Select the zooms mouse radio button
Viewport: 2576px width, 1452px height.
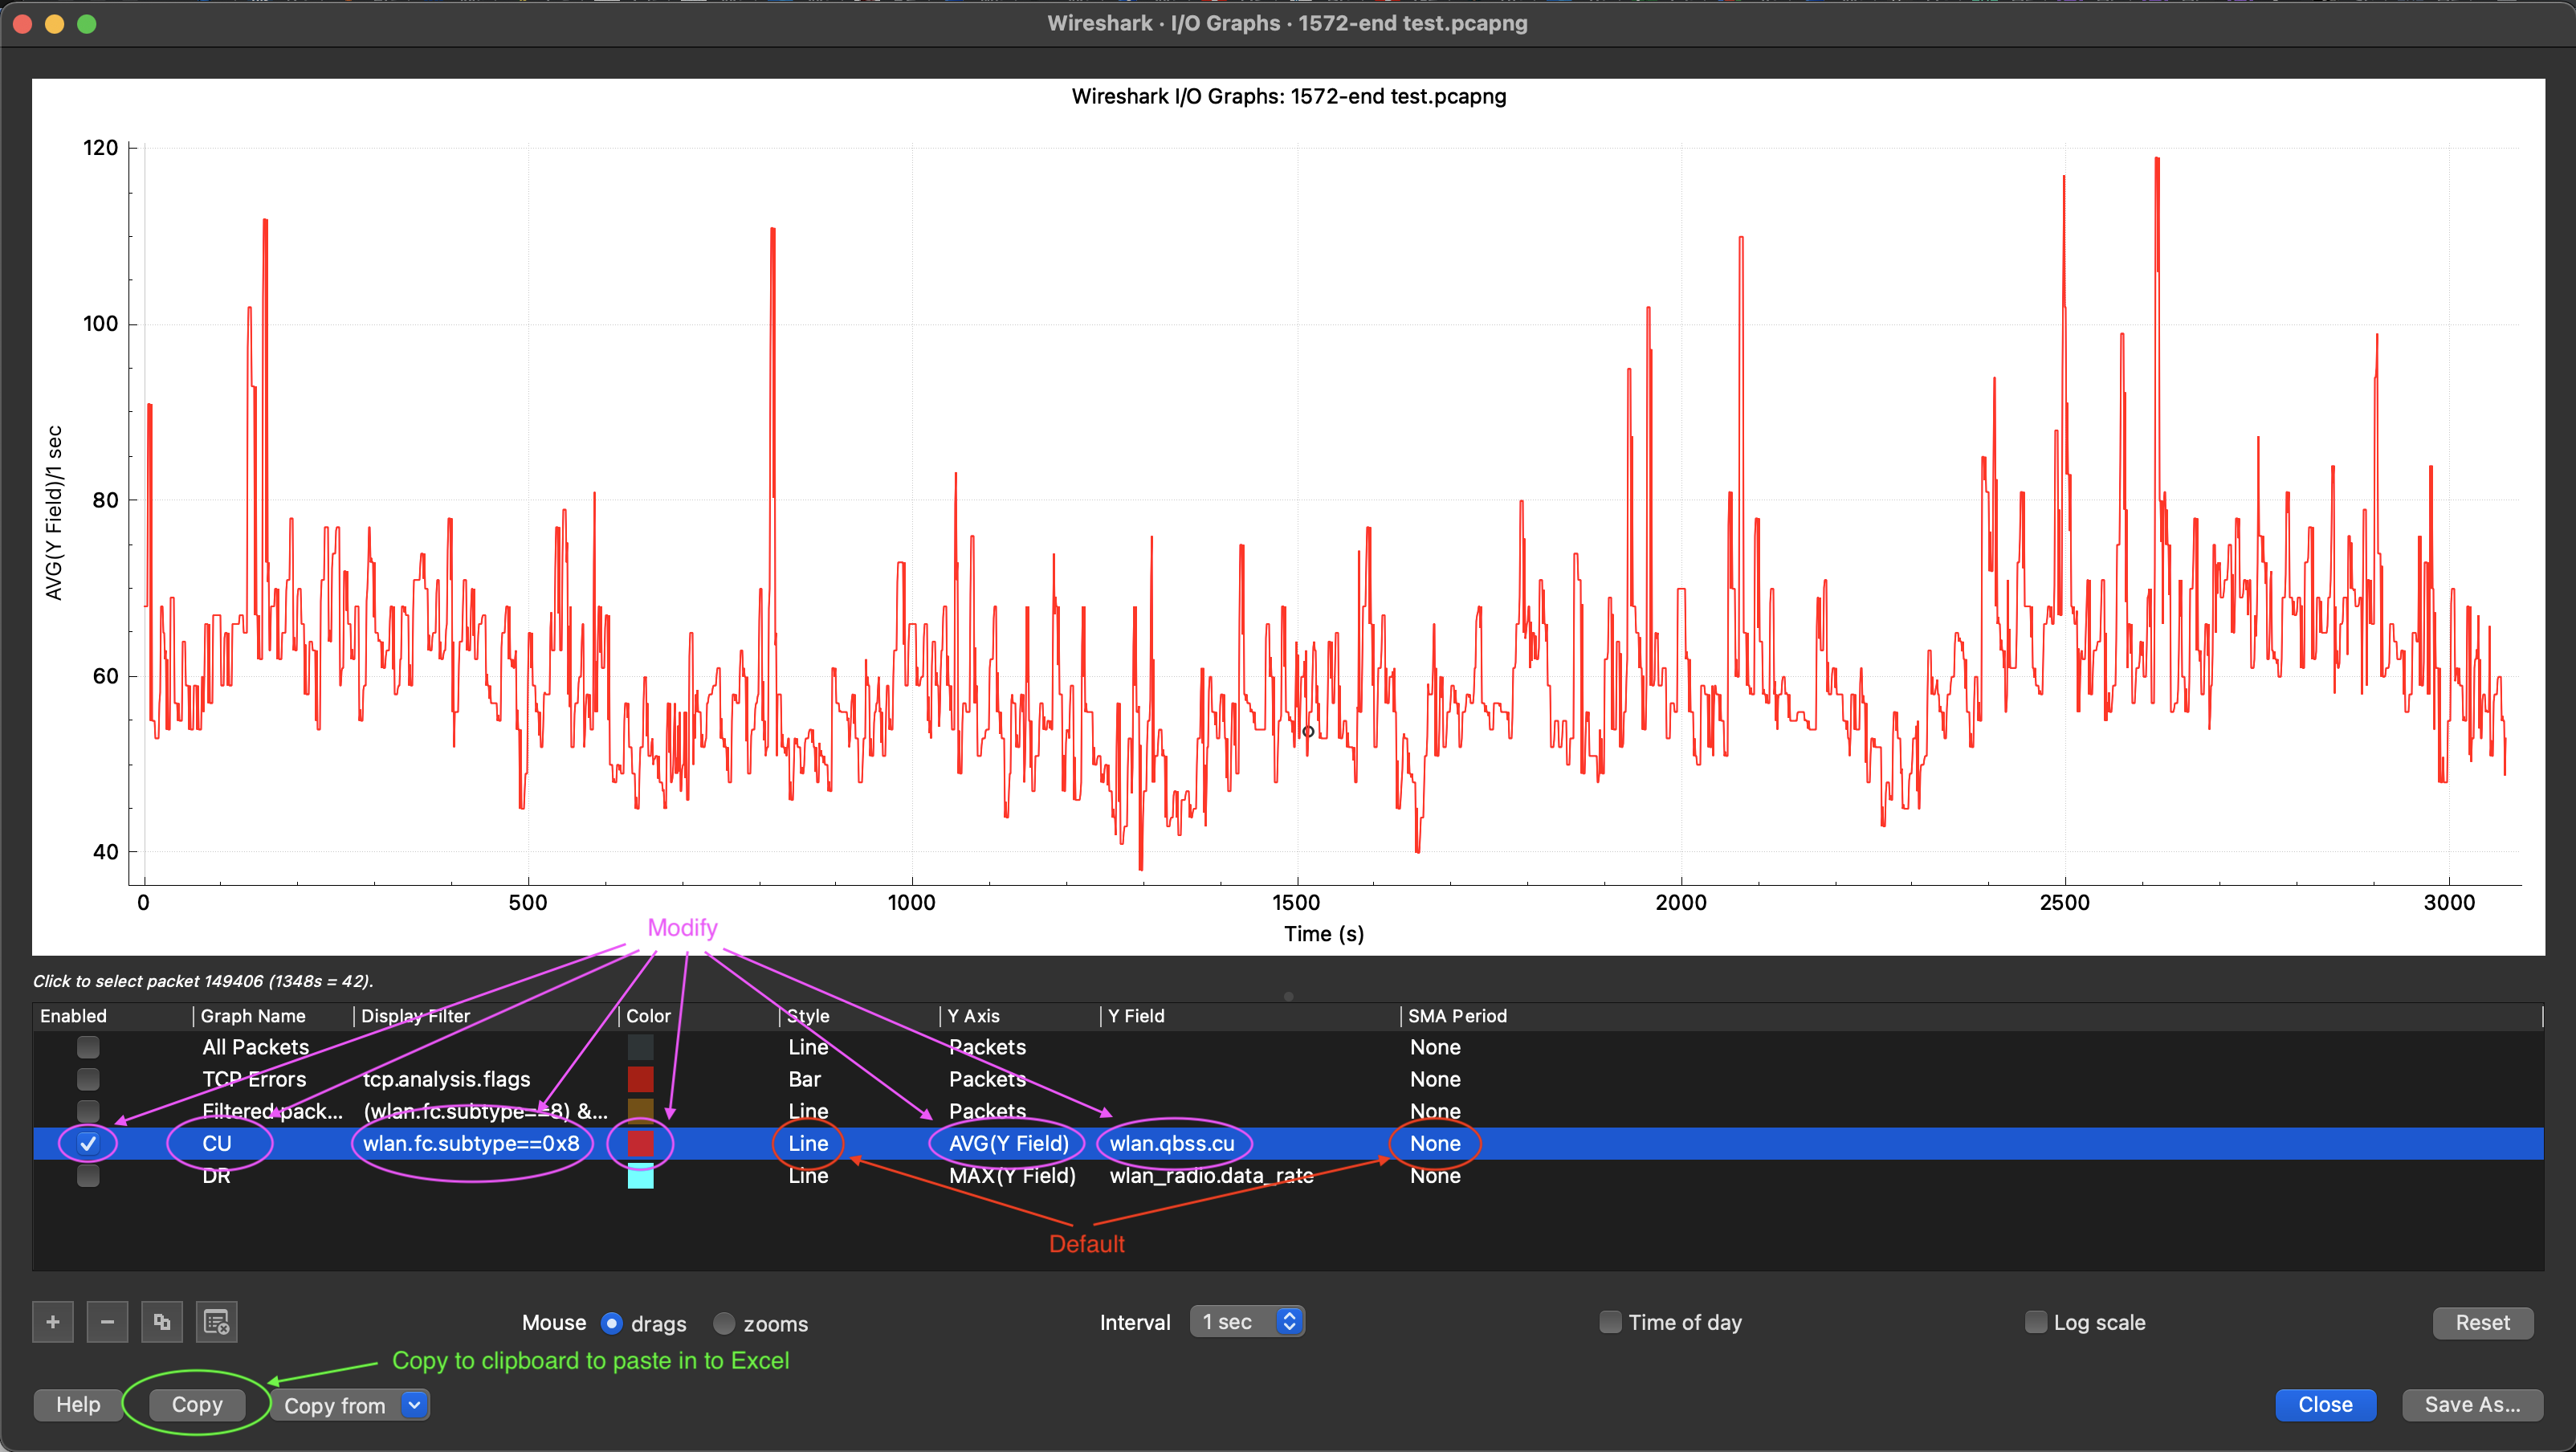coord(724,1323)
